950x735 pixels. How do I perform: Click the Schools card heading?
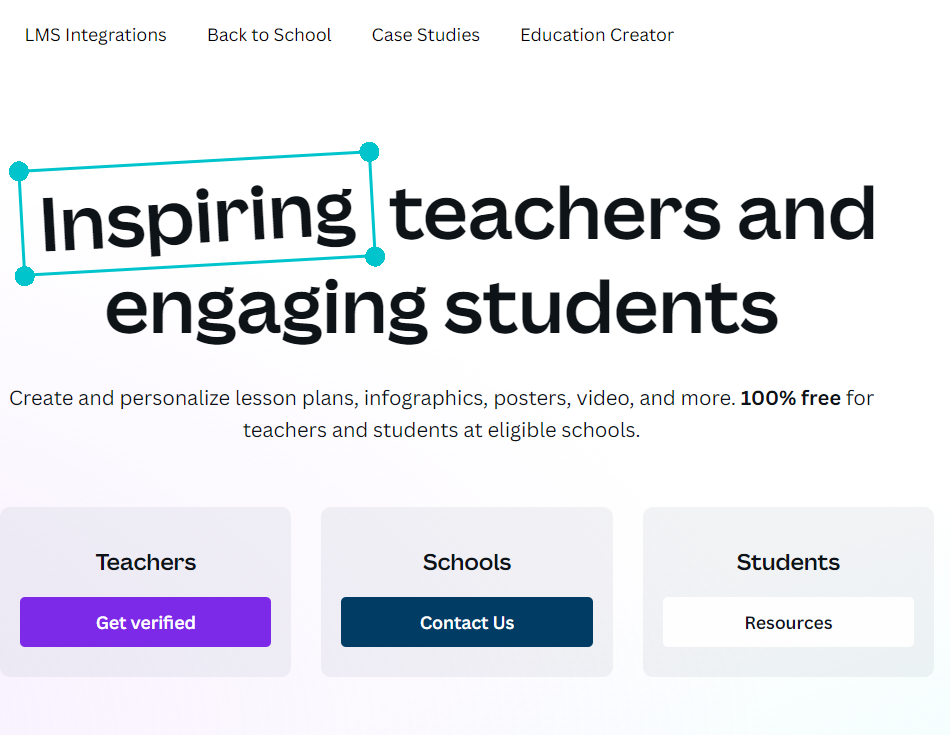tap(467, 562)
